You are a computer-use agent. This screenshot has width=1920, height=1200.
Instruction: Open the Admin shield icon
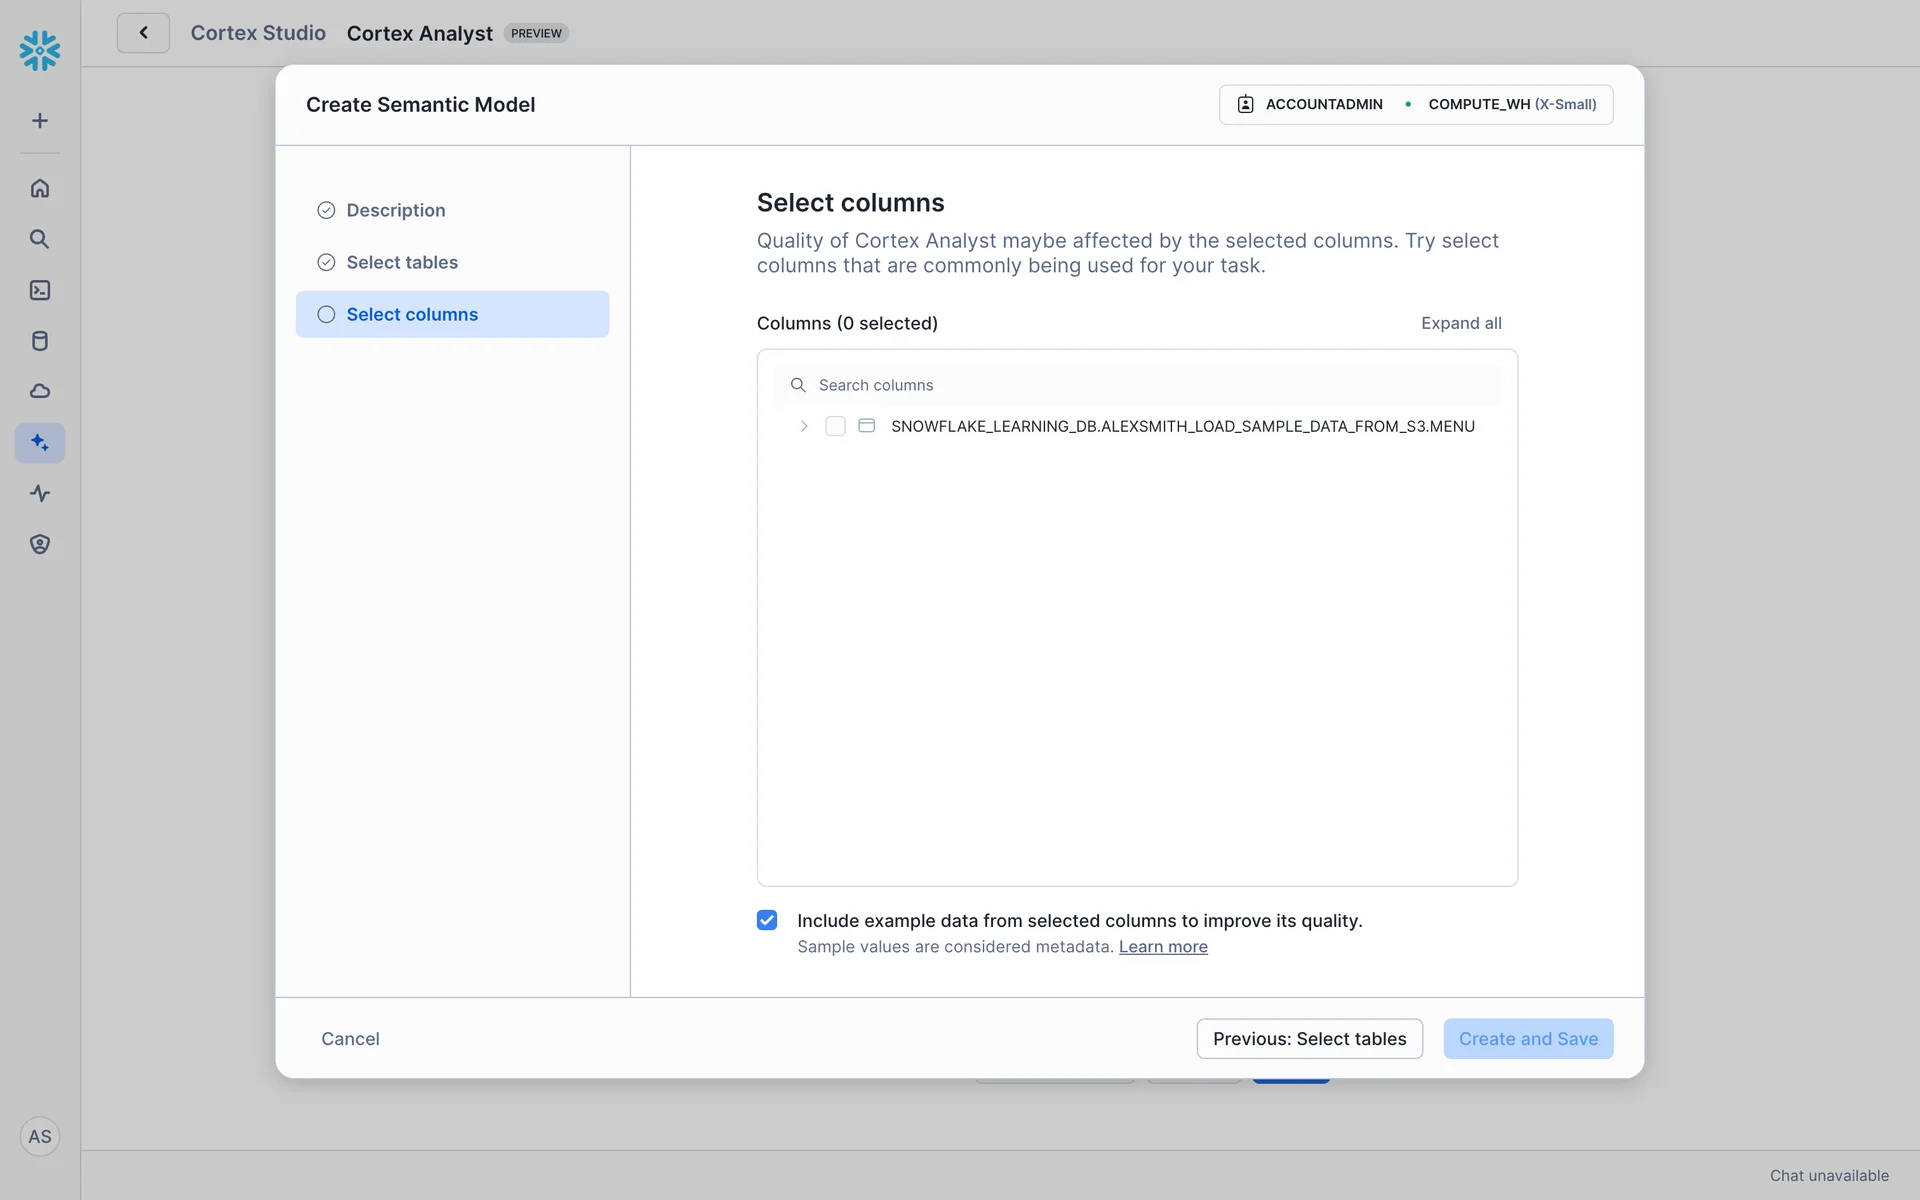click(x=40, y=544)
